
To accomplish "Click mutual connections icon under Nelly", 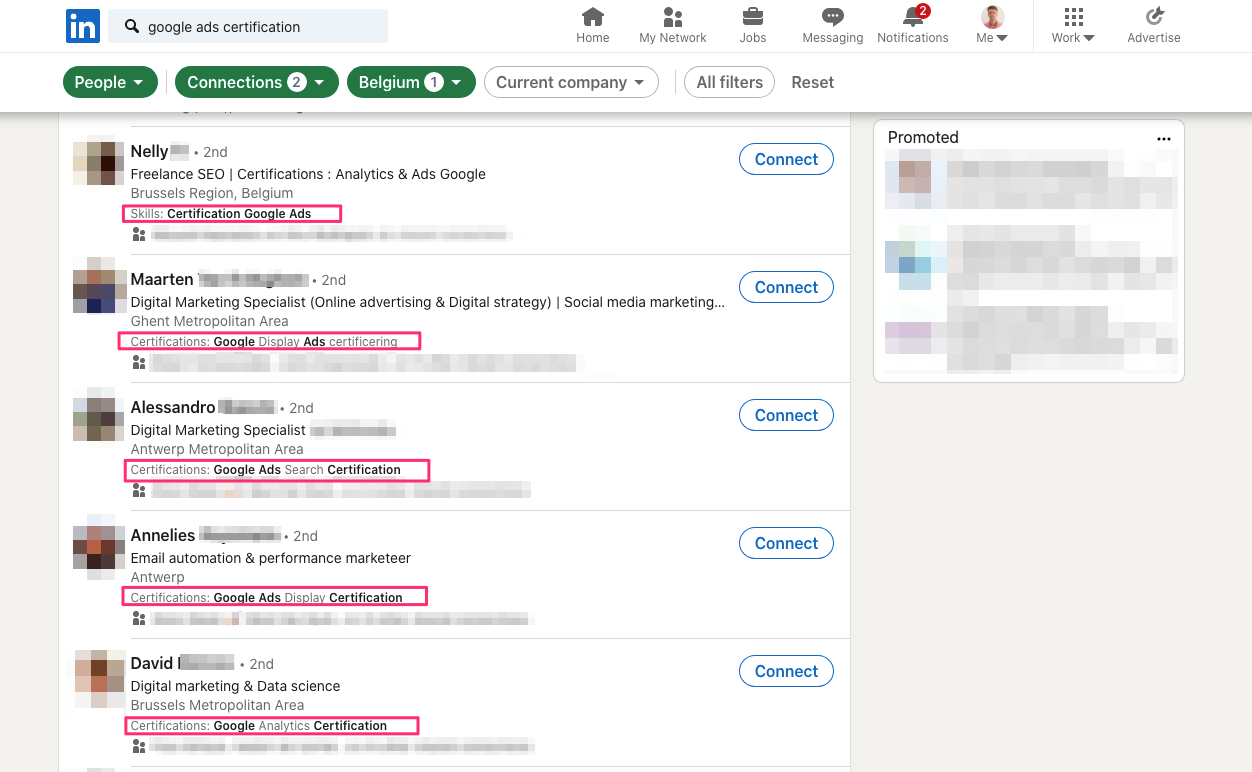I will click(x=139, y=235).
